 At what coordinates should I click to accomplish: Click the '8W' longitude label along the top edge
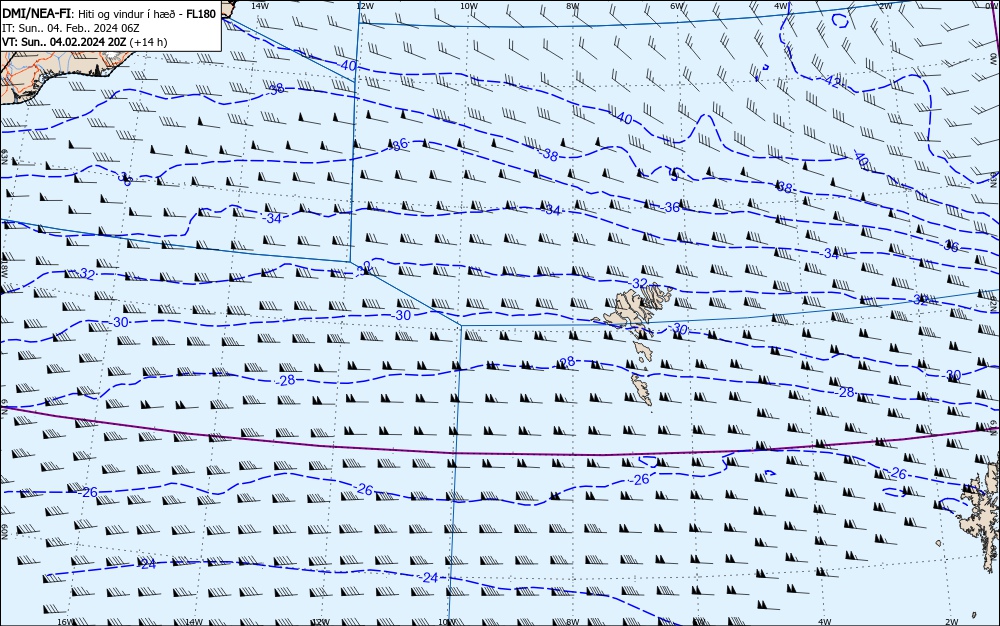[x=573, y=5]
